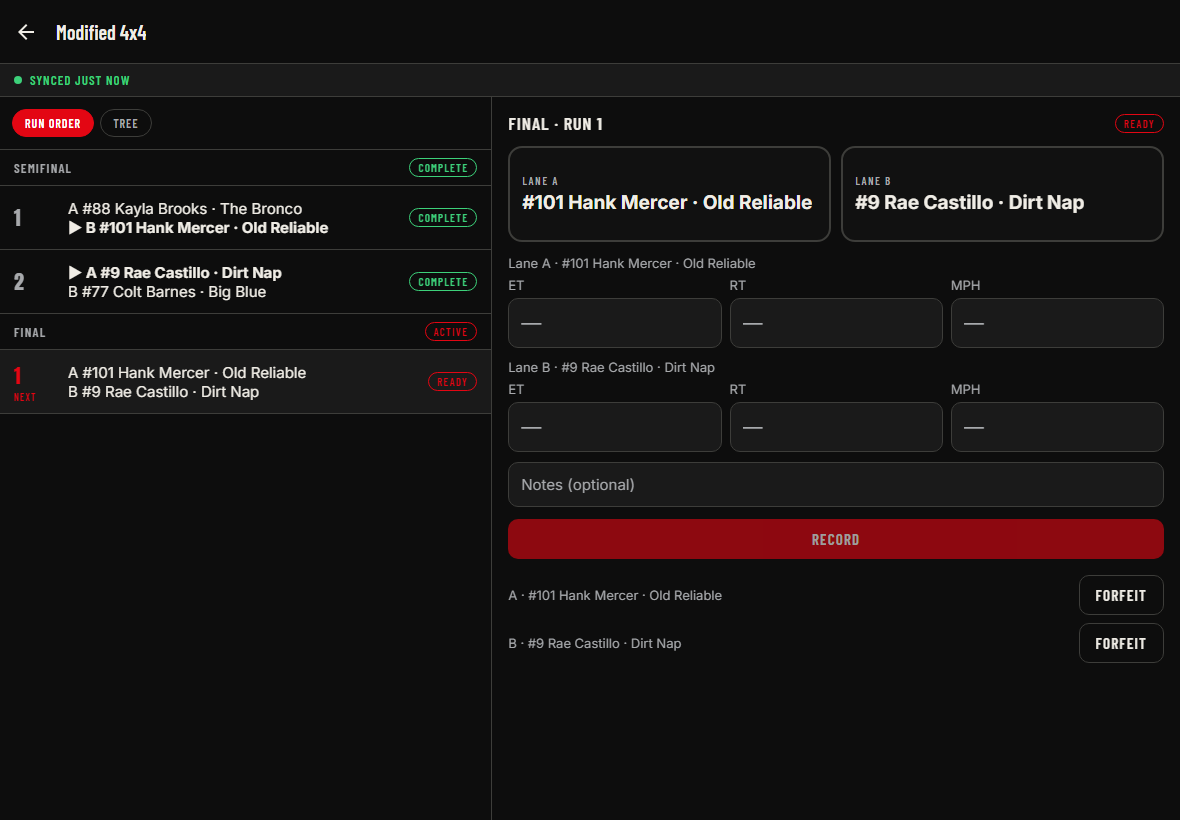Click 'B · #9 Rae Castillo · Dirt Nap' forfeit label
Viewport: 1180px width, 820px height.
point(595,643)
